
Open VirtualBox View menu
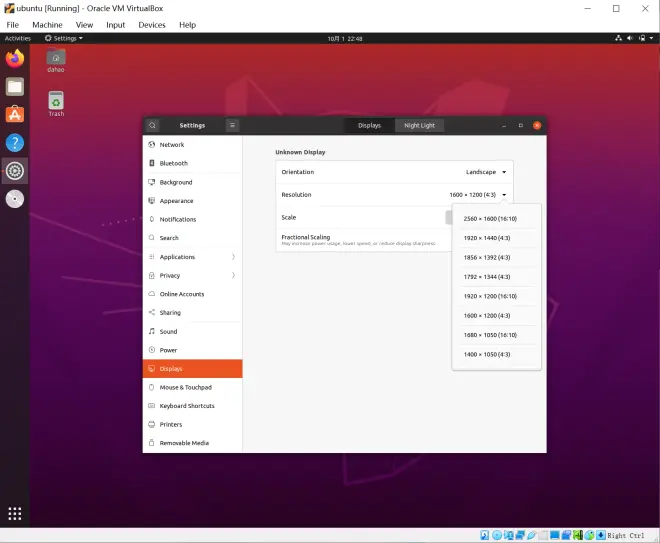point(84,25)
